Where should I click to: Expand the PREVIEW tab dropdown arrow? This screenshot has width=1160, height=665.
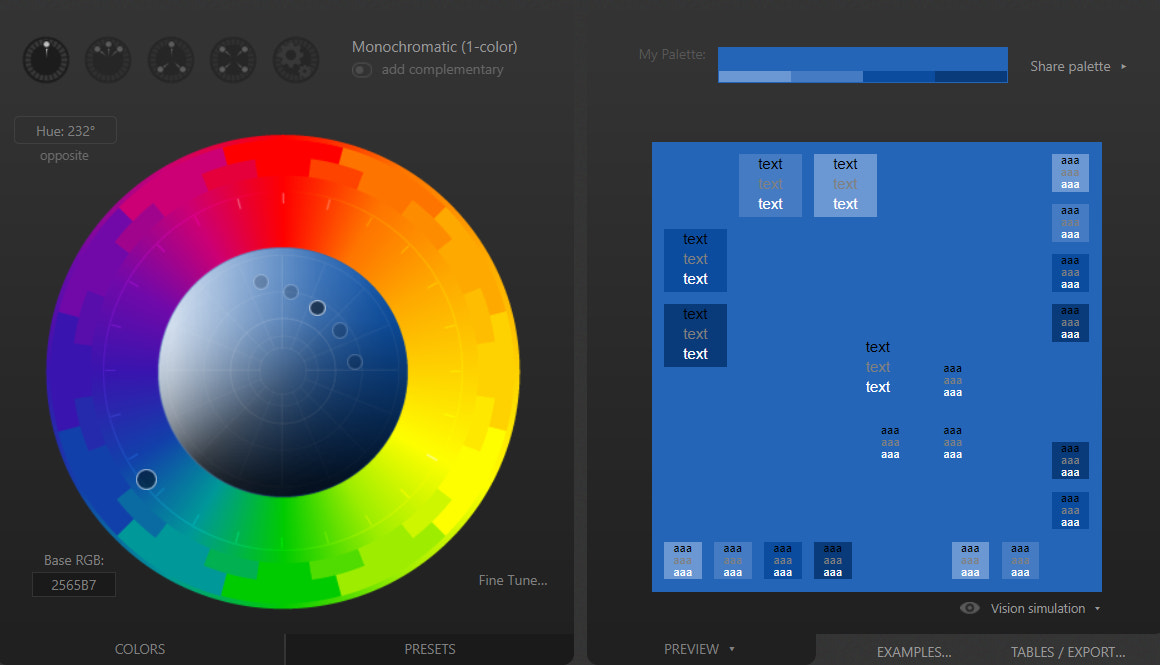[732, 649]
